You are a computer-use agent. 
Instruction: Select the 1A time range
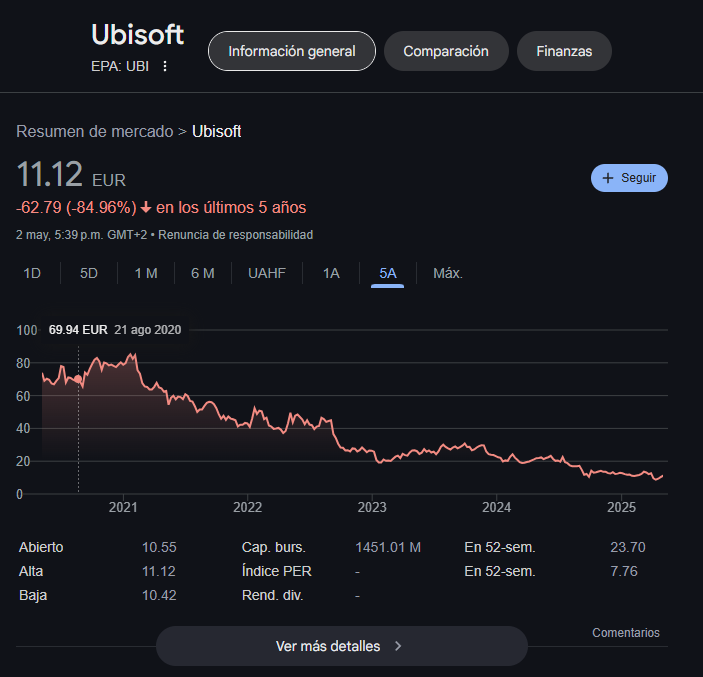(x=331, y=273)
